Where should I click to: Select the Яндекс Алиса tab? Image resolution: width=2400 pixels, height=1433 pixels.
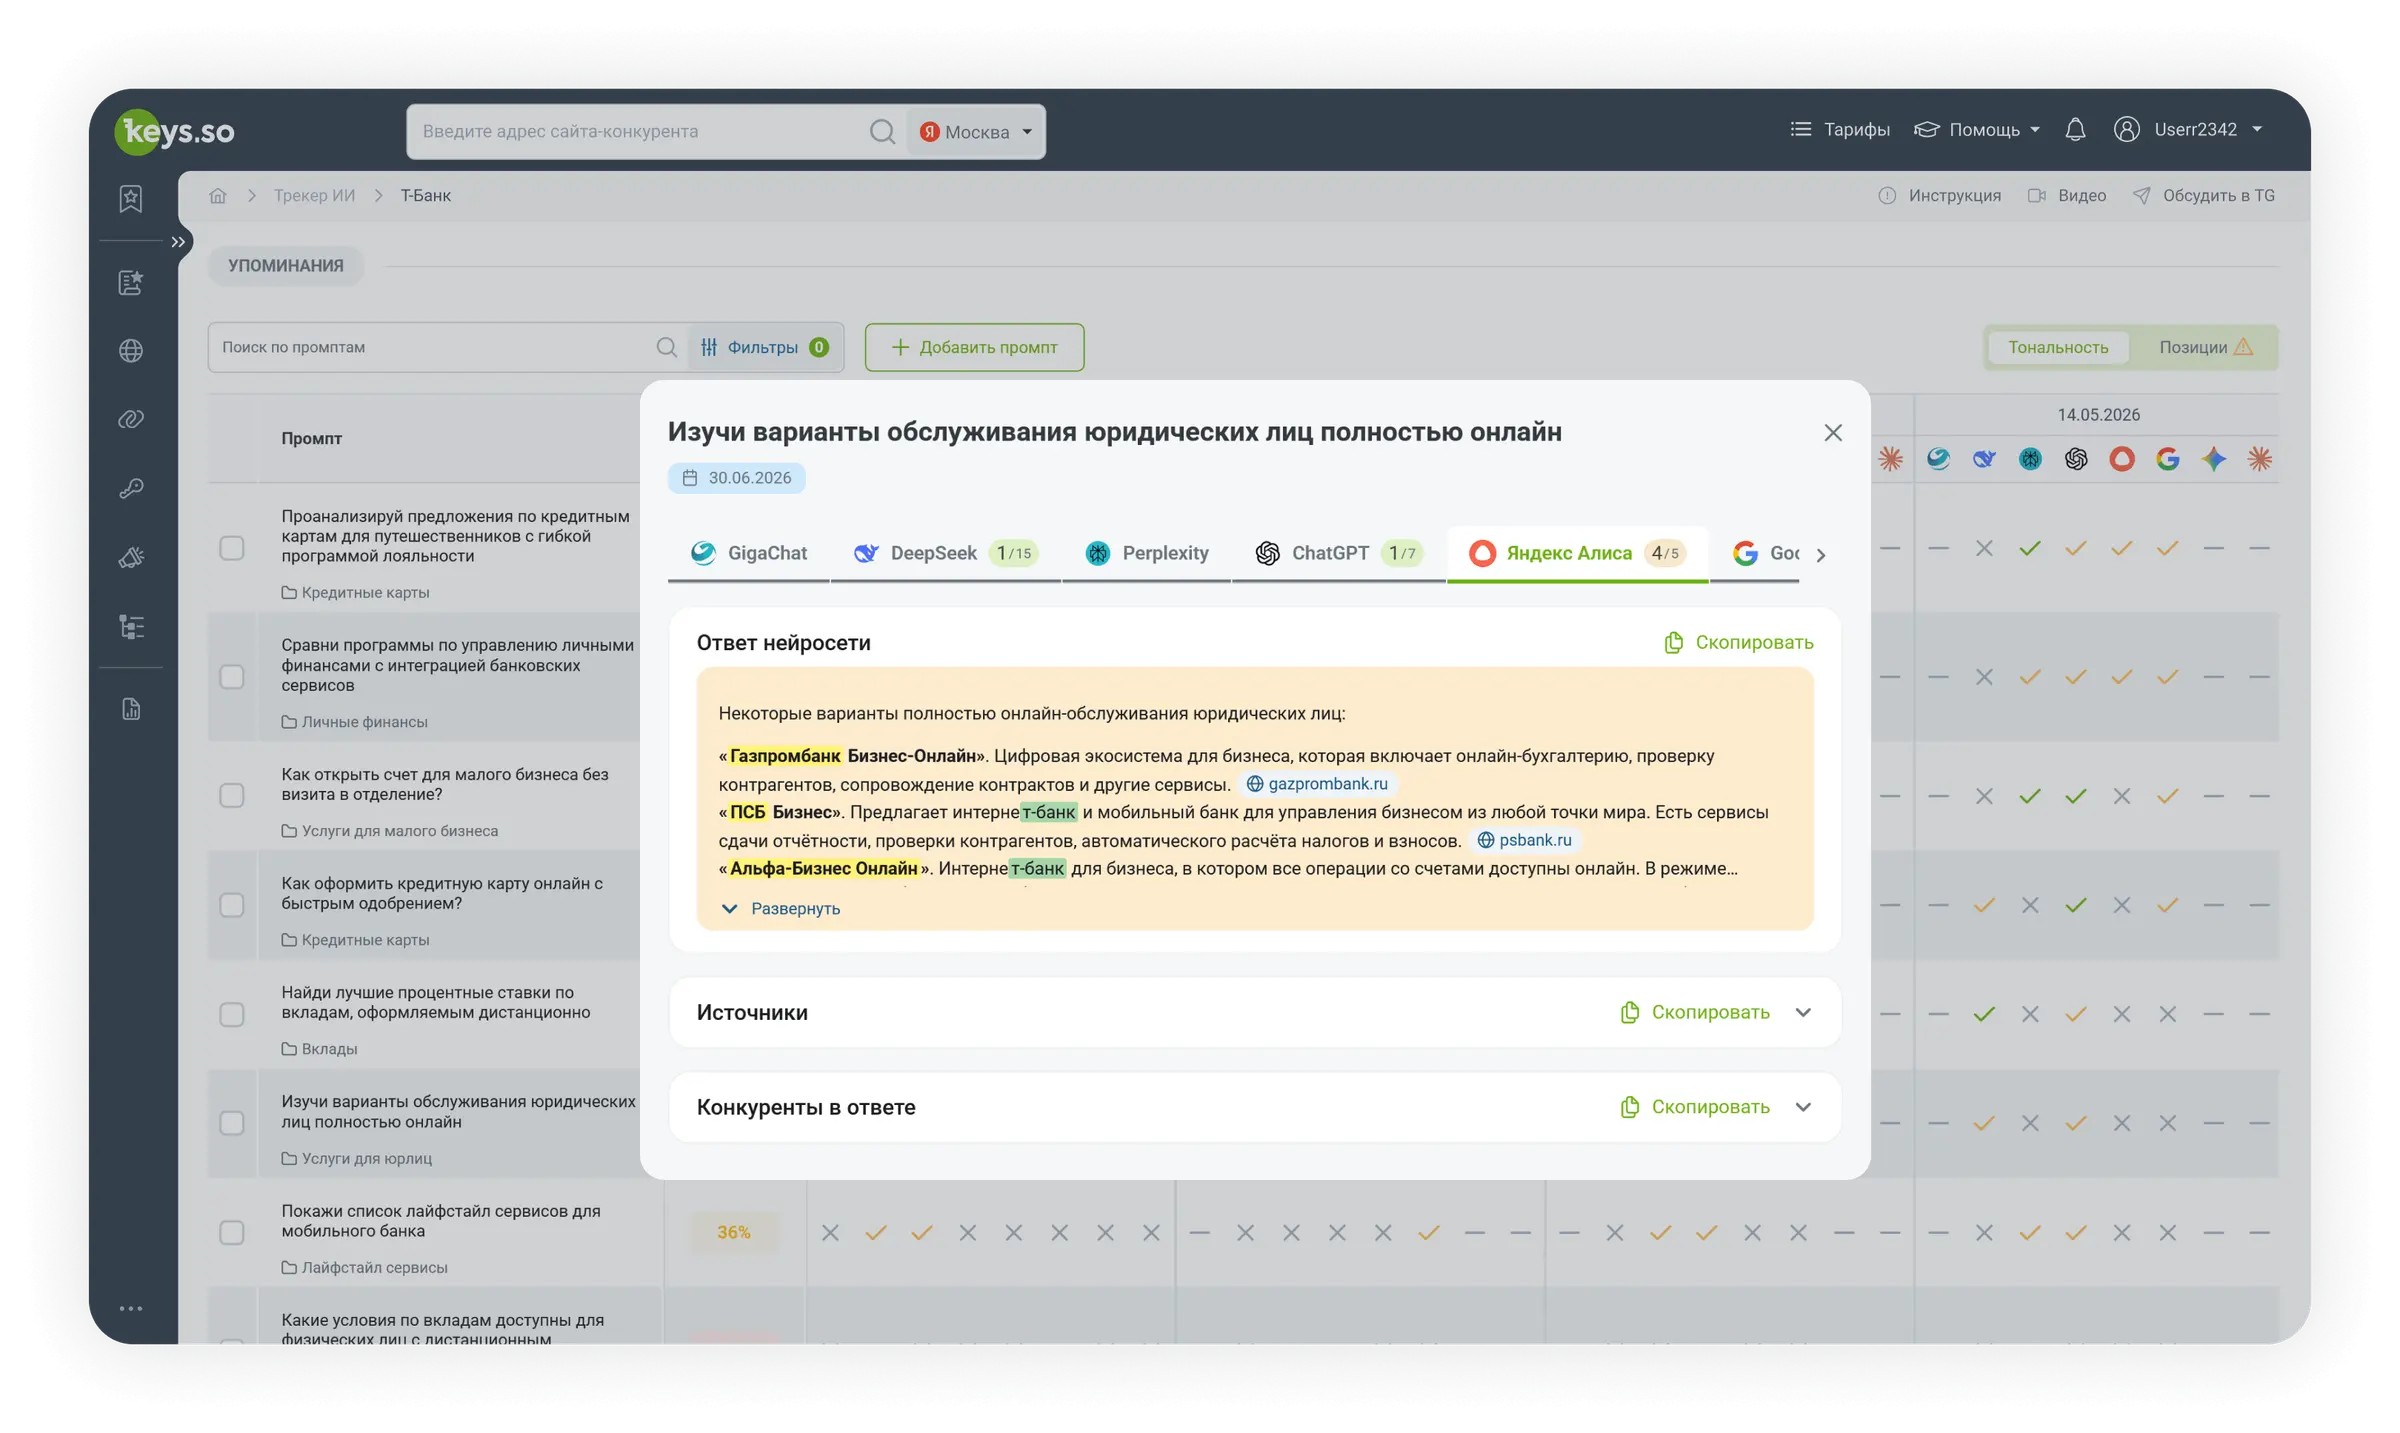1577,553
